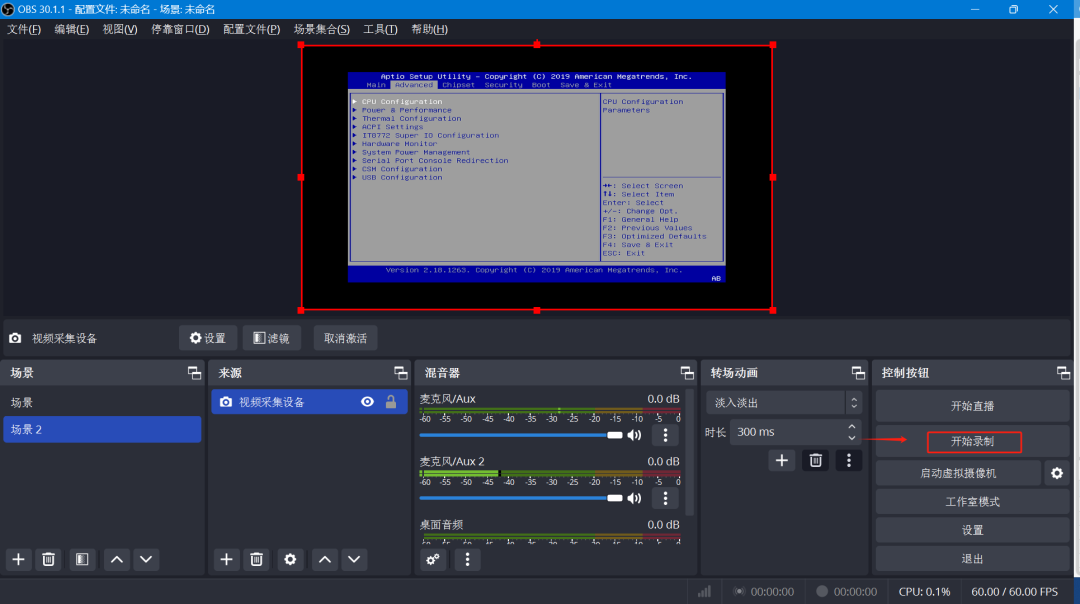Click the 桌面音频 channel label

point(442,525)
